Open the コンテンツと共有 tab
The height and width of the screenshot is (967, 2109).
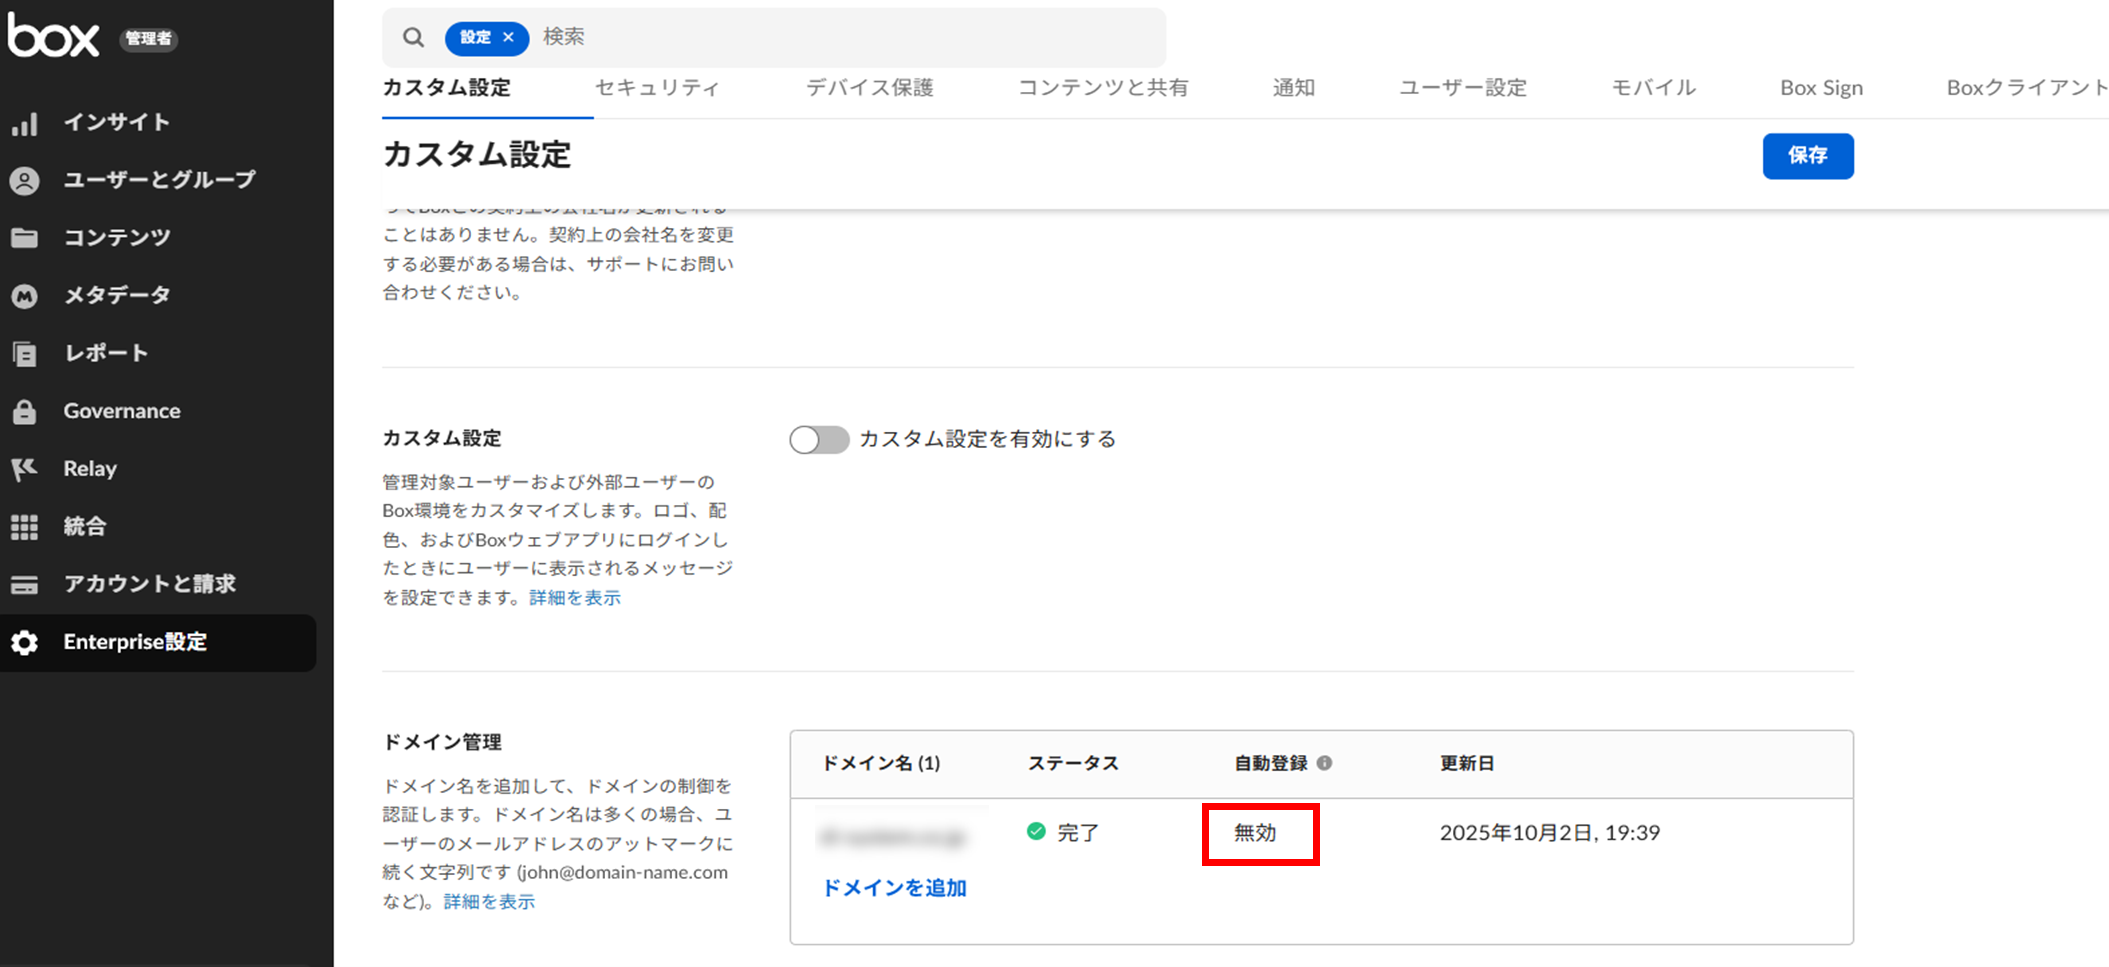tap(1103, 88)
